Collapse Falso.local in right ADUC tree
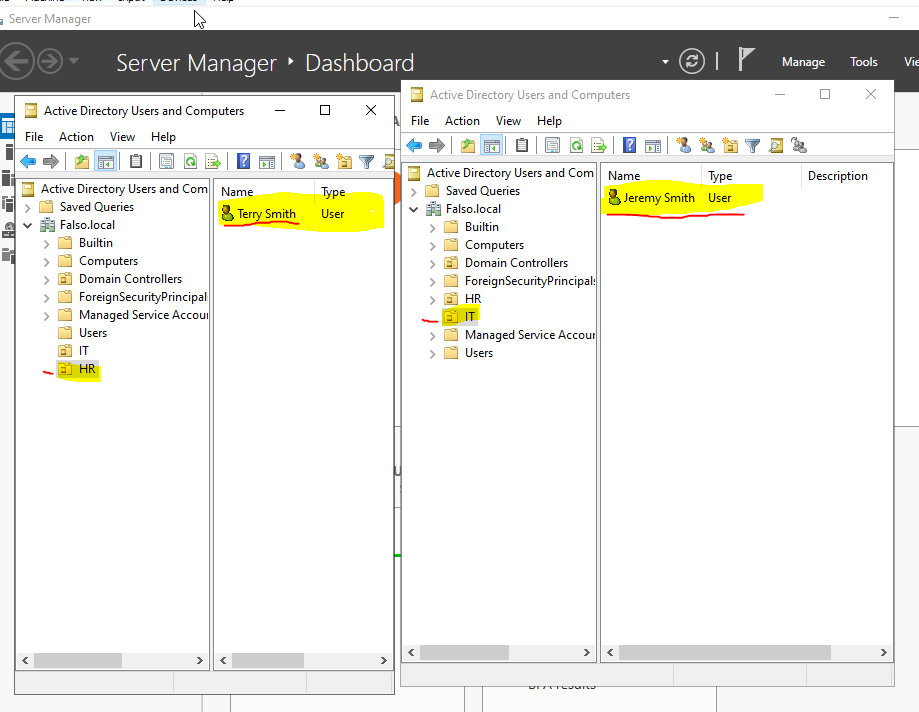This screenshot has width=919, height=712. (414, 209)
